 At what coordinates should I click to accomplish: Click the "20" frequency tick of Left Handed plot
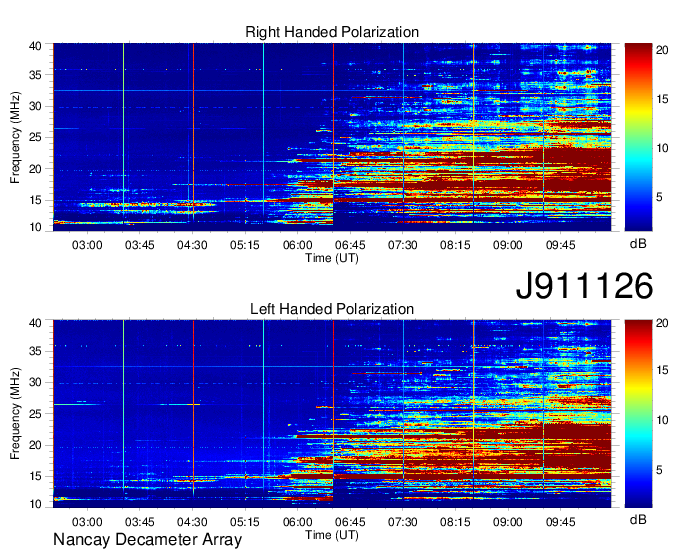coord(36,445)
